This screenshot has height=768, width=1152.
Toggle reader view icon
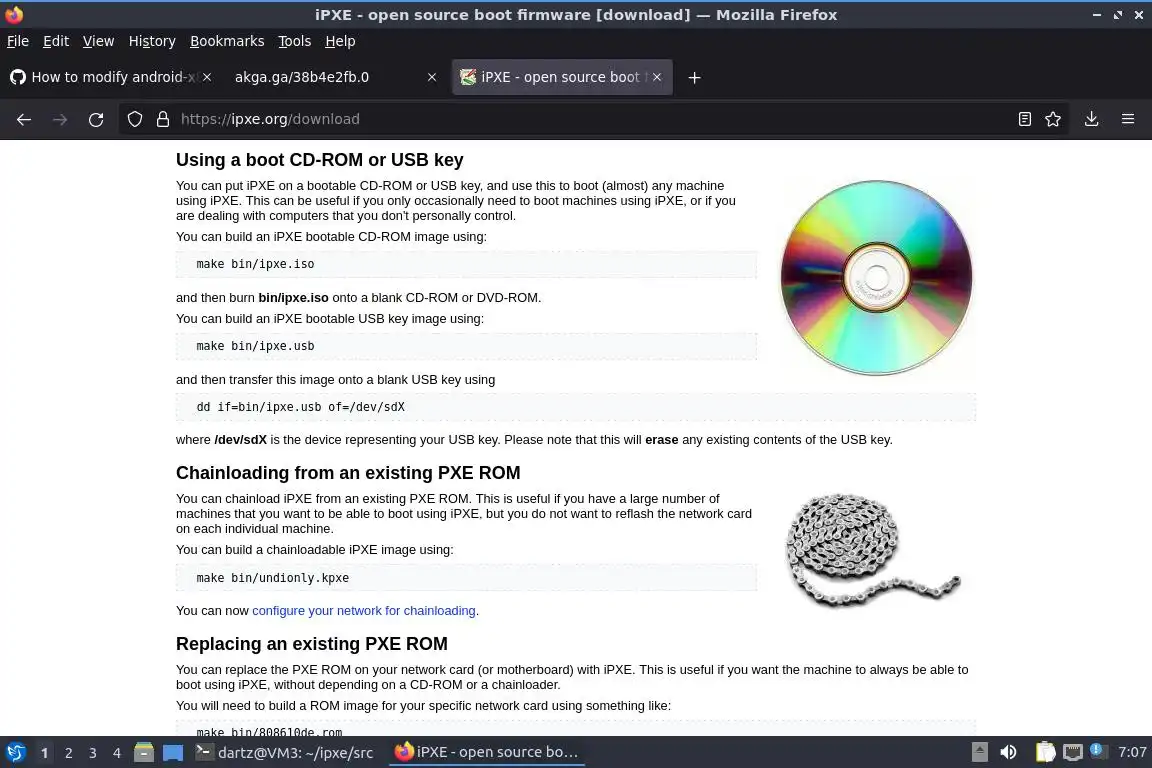1025,119
